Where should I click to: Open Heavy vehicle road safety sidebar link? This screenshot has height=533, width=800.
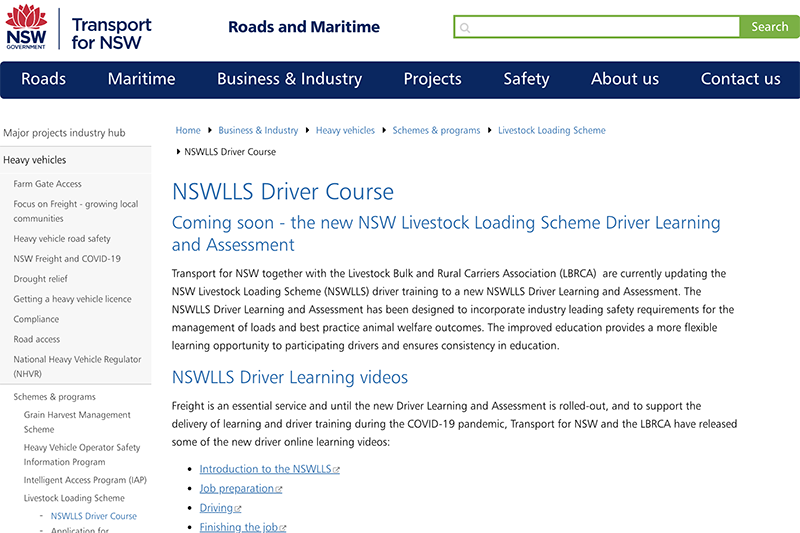(62, 239)
